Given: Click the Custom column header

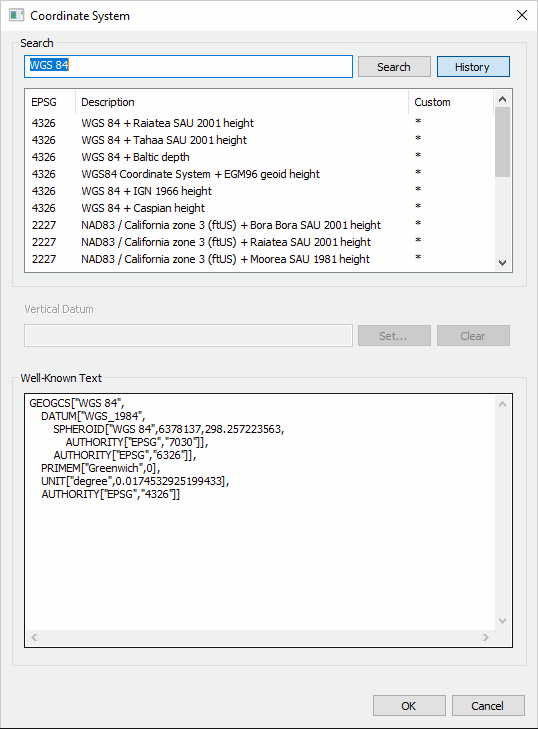Looking at the screenshot, I should click(451, 102).
